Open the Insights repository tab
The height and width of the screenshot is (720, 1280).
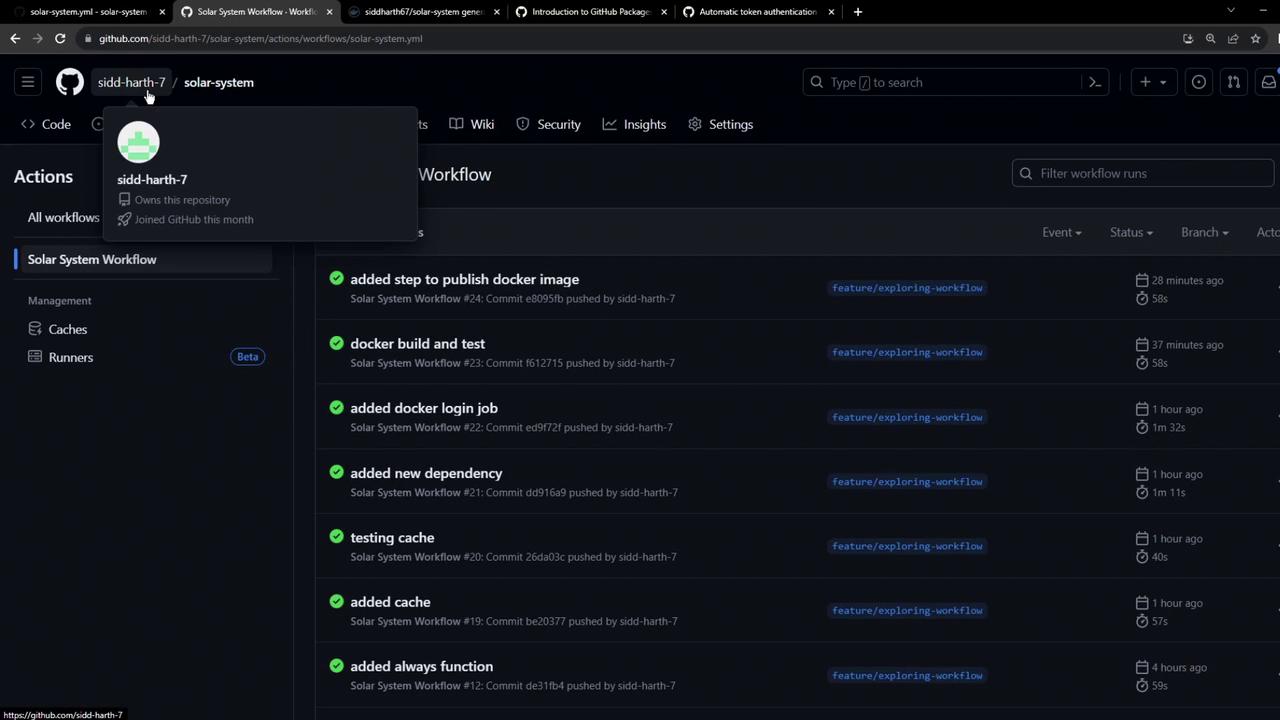pyautogui.click(x=634, y=124)
